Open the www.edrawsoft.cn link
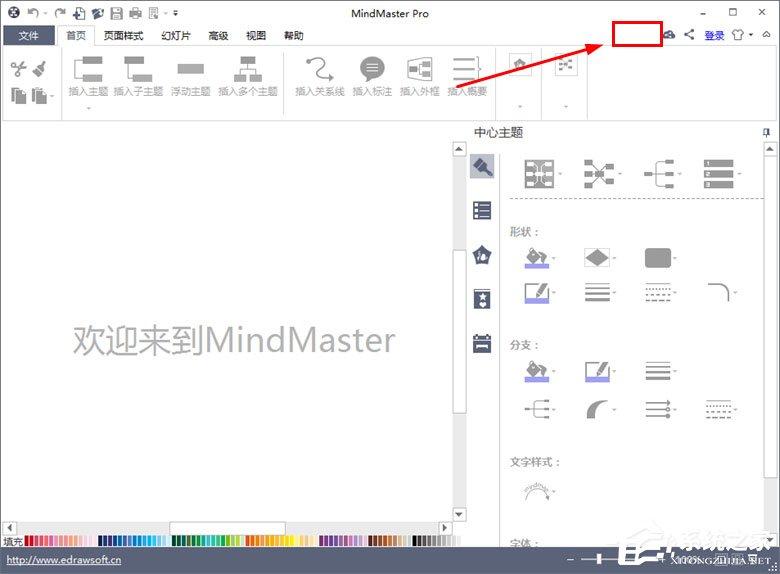Image resolution: width=780 pixels, height=574 pixels. (64, 560)
